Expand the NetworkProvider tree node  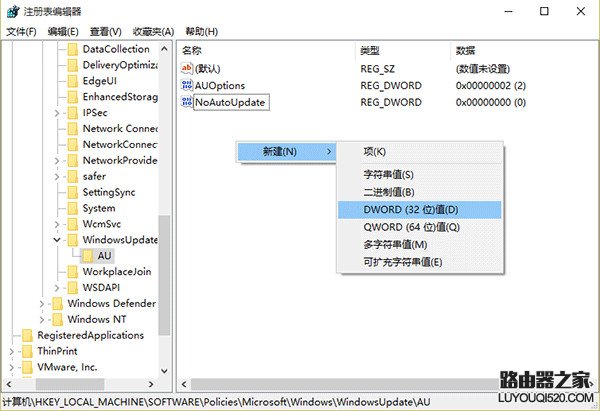coord(57,161)
